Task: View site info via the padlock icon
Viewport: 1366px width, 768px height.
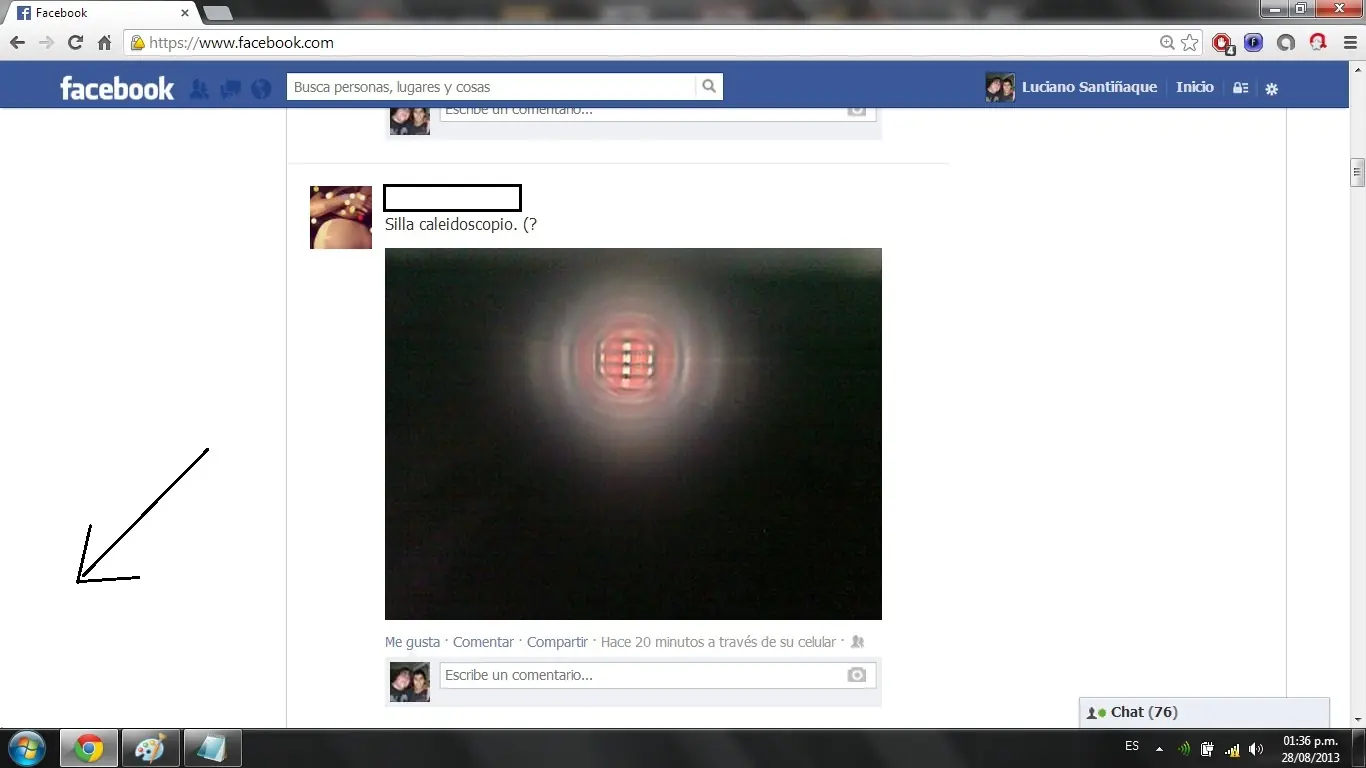Action: tap(138, 43)
